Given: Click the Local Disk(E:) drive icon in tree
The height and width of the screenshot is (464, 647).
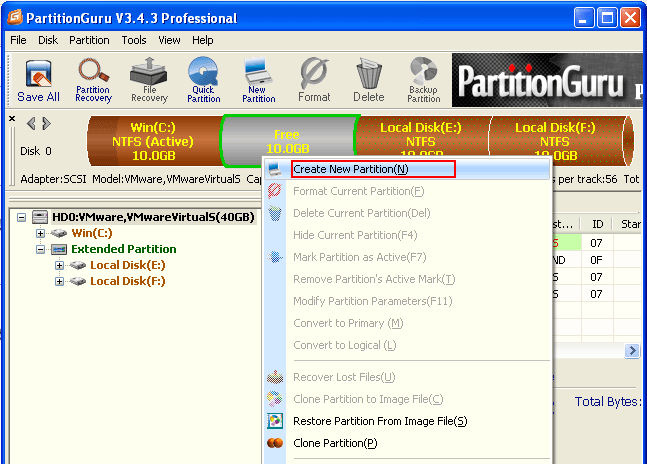Looking at the screenshot, I should pos(78,265).
